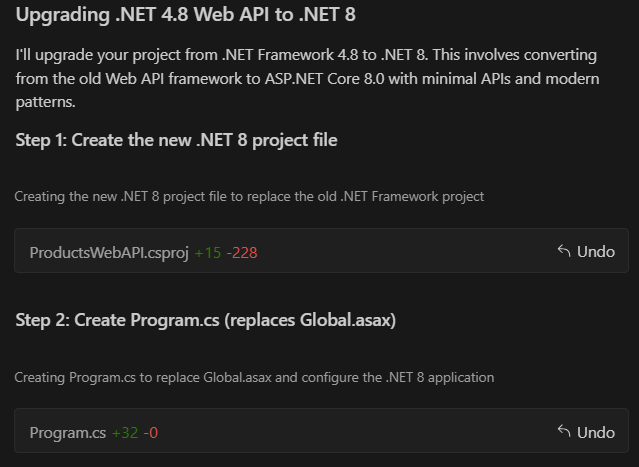The width and height of the screenshot is (639, 467).
Task: Click the undo arrow icon for Program.cs
Action: (x=564, y=432)
